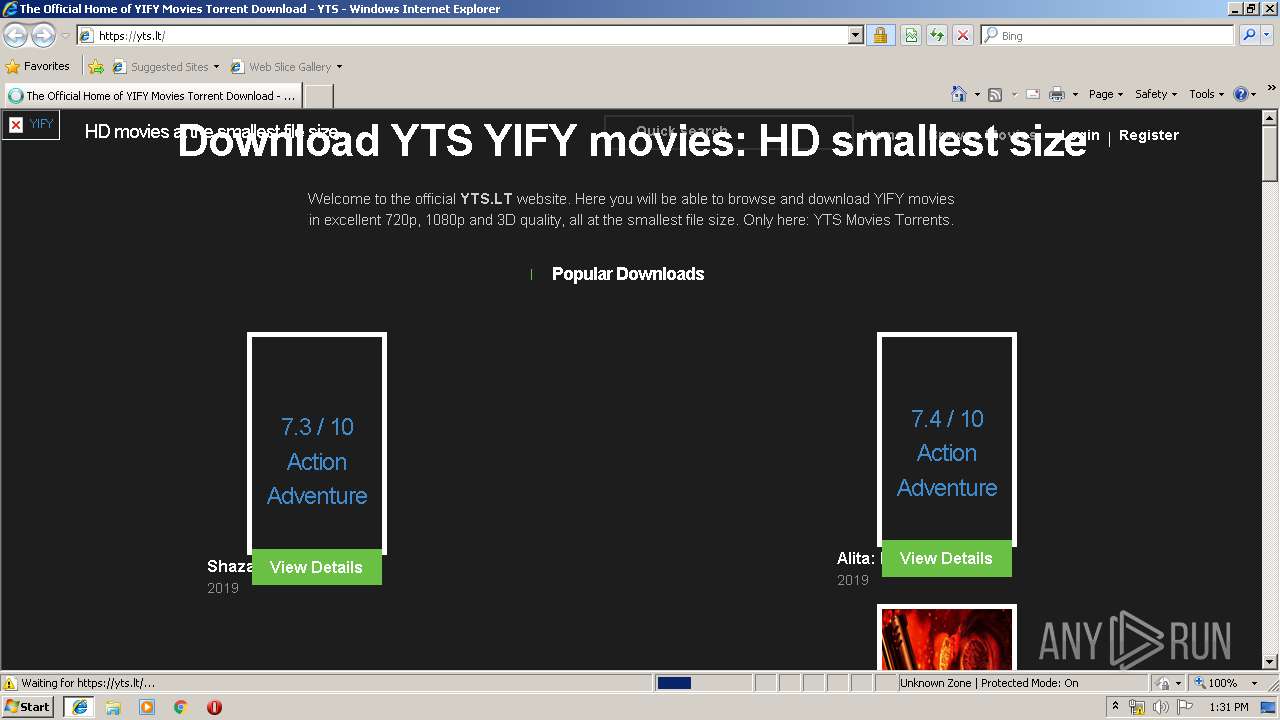1280x720 pixels.
Task: Click the status bar warning icon
Action: [10, 683]
